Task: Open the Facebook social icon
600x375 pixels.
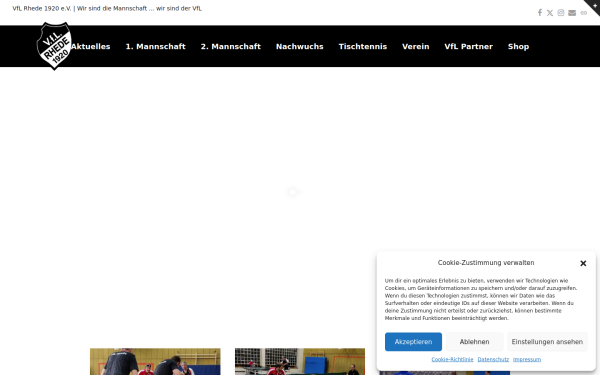Action: (x=540, y=13)
